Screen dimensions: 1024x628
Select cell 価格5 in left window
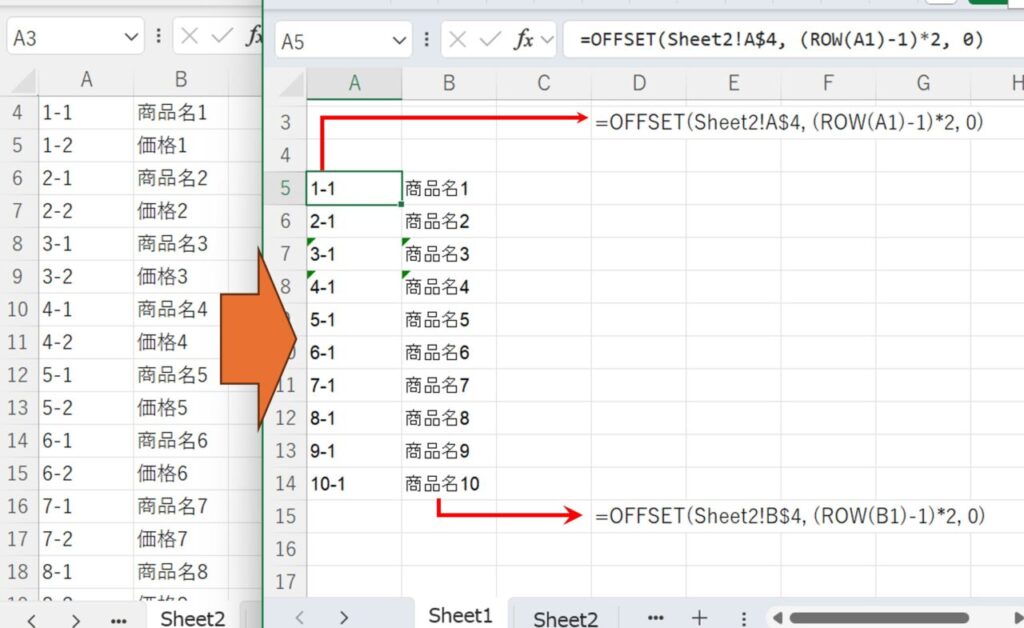(181, 407)
